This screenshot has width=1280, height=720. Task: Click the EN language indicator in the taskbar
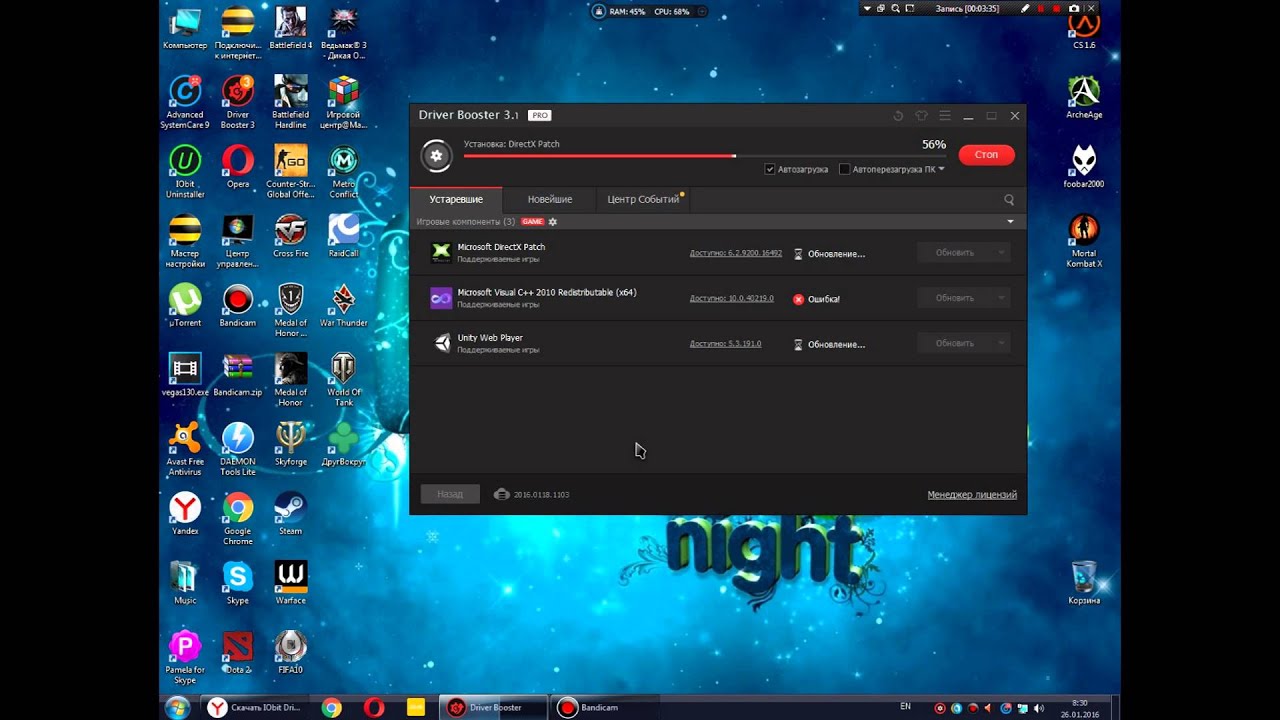coord(906,706)
